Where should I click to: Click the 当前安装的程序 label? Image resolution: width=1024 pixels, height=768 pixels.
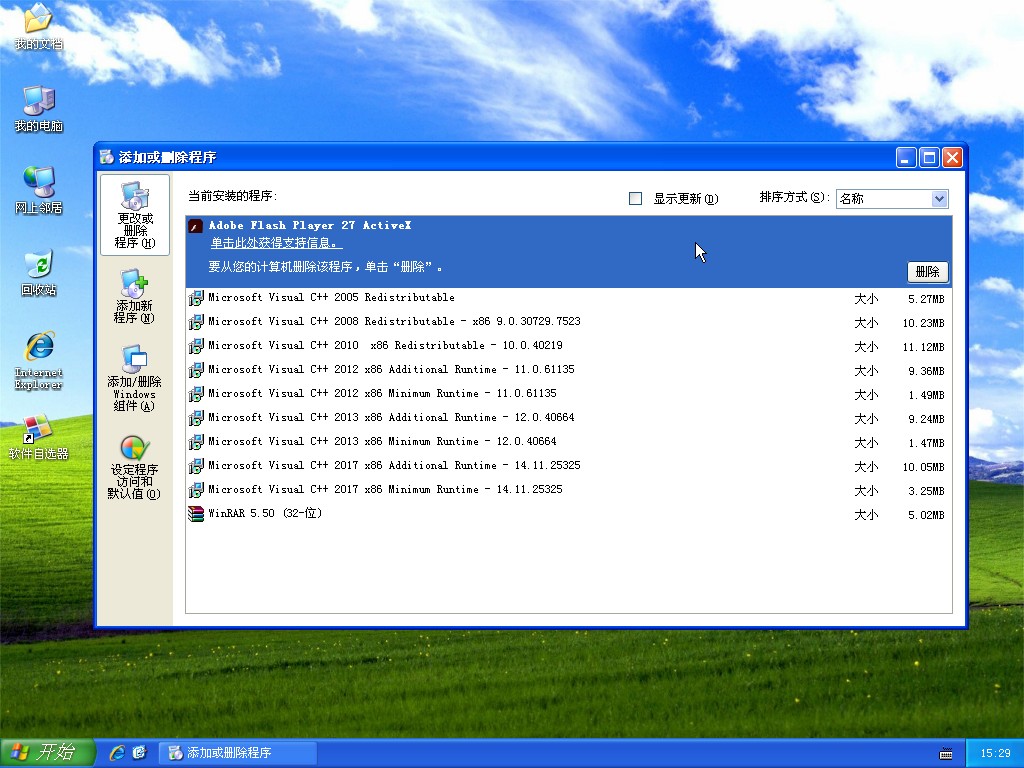pyautogui.click(x=232, y=196)
